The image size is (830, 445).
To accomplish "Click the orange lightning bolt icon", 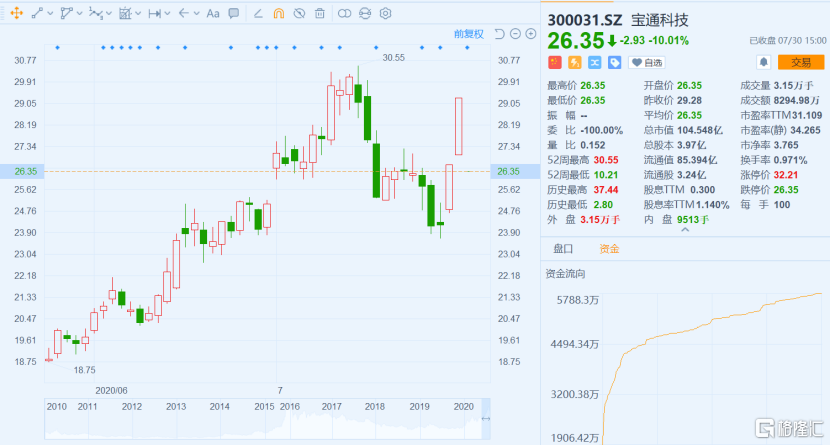I will [x=574, y=62].
